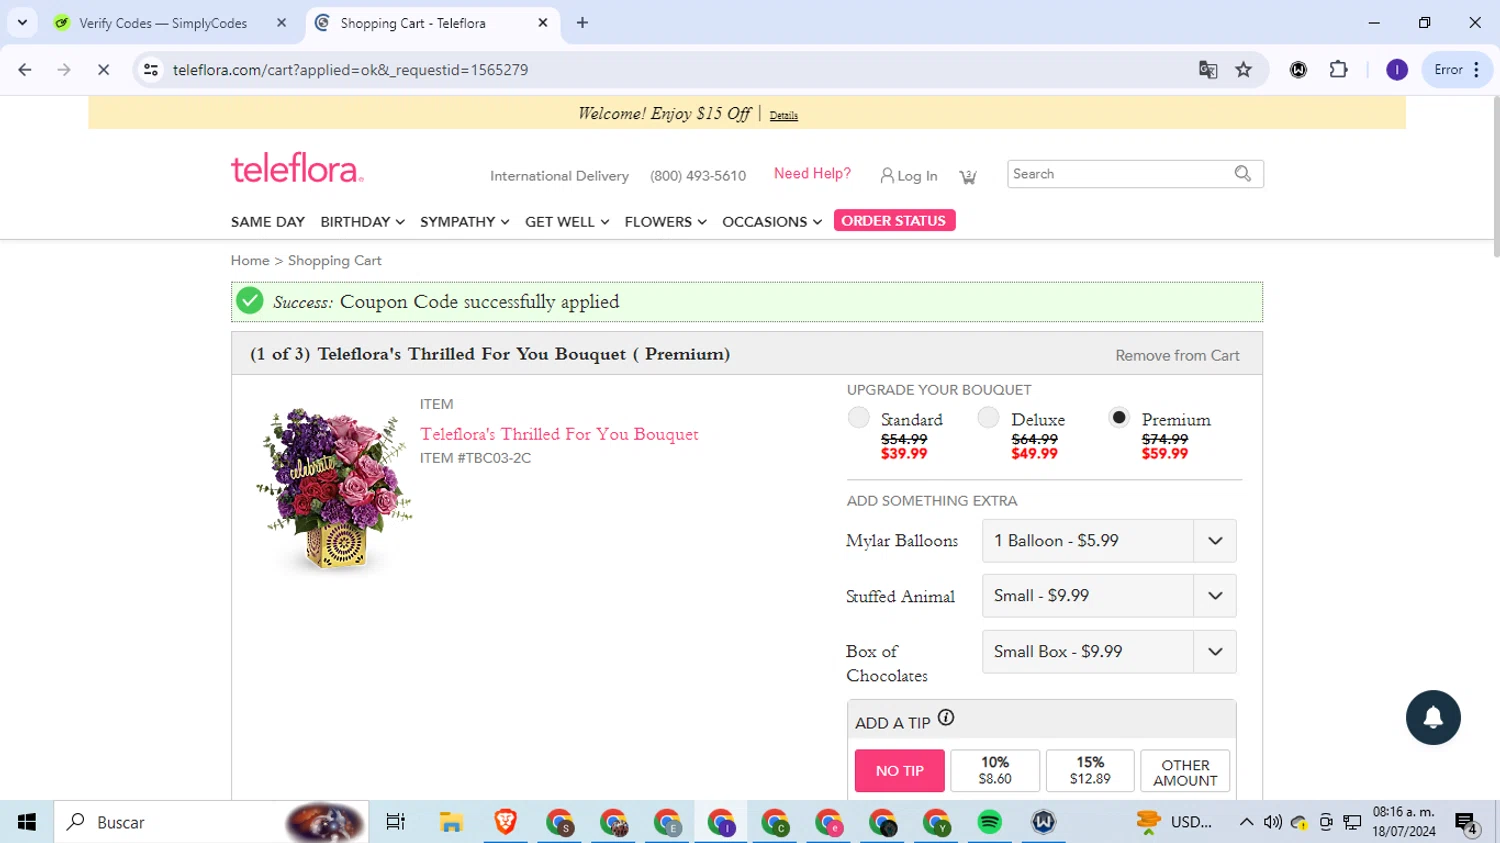Open the taskbar volume icon

1272,822
